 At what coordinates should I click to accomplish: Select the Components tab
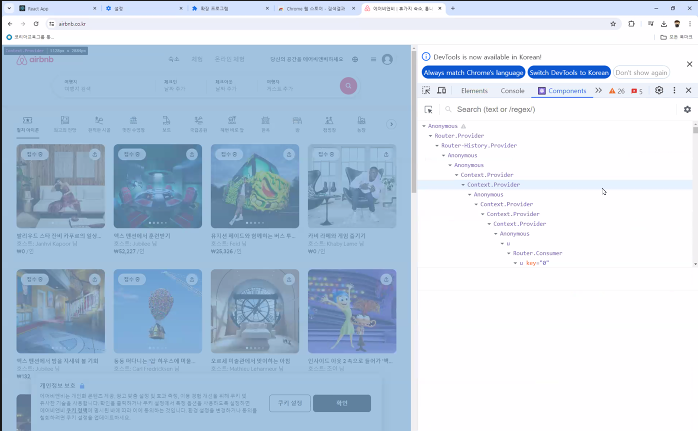point(562,91)
